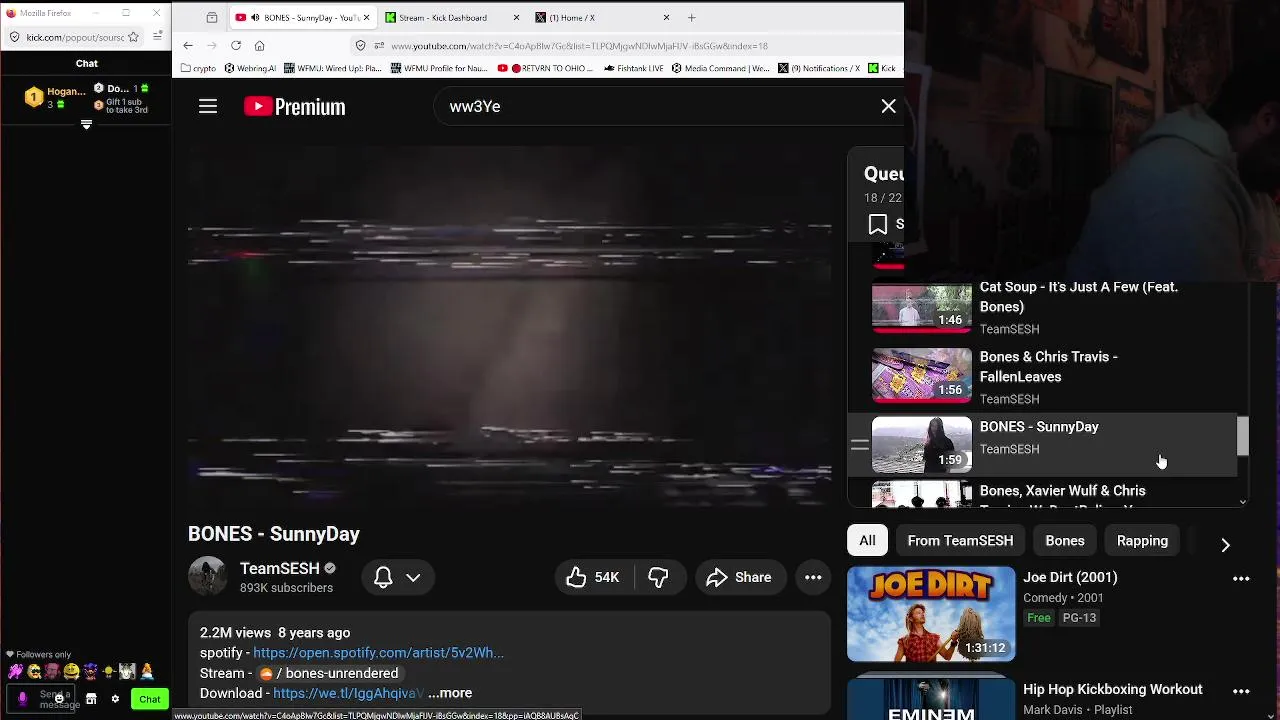Open bones-unrendered SoundCloud stream link
This screenshot has height=720, width=1280.
coord(329,673)
